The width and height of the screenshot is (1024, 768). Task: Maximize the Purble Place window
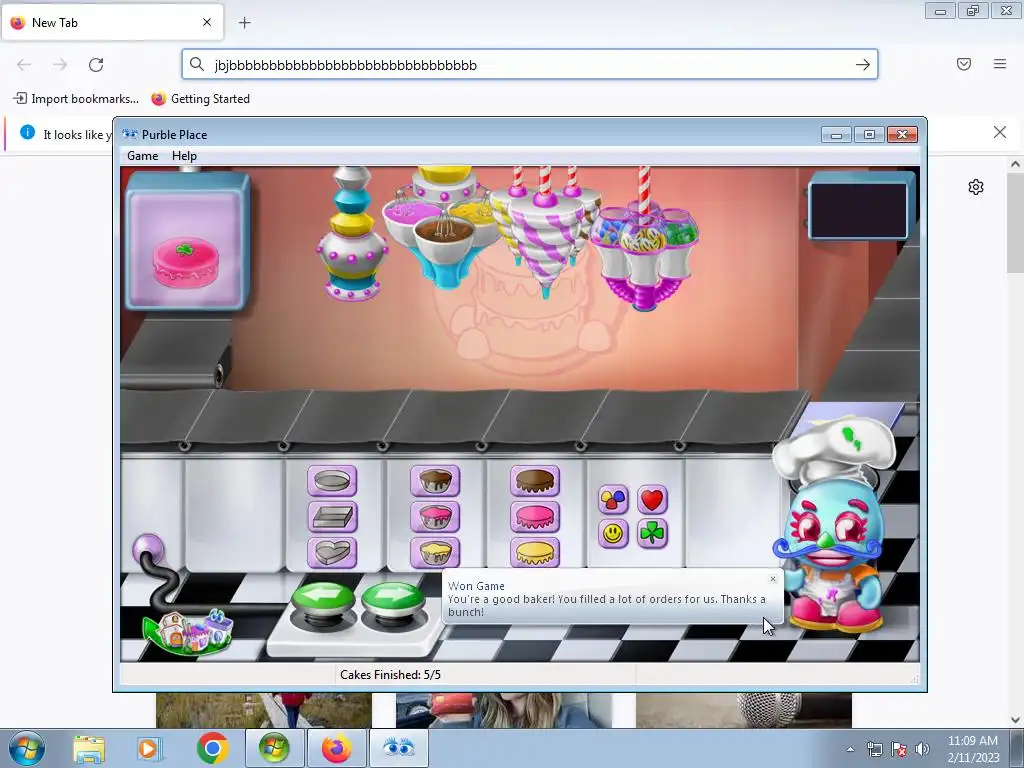pyautogui.click(x=869, y=135)
